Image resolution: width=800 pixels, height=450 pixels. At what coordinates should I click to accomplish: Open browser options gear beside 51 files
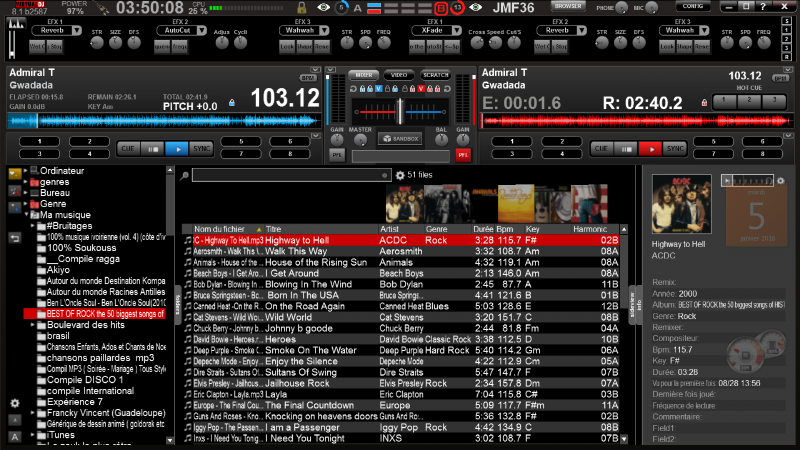400,175
